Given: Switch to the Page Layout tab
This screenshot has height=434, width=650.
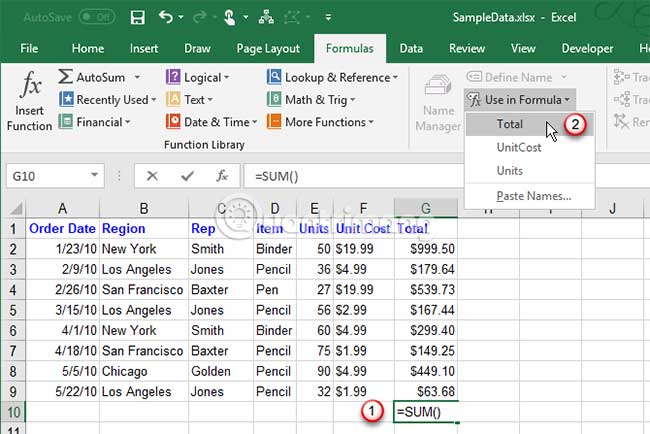Looking at the screenshot, I should point(268,48).
